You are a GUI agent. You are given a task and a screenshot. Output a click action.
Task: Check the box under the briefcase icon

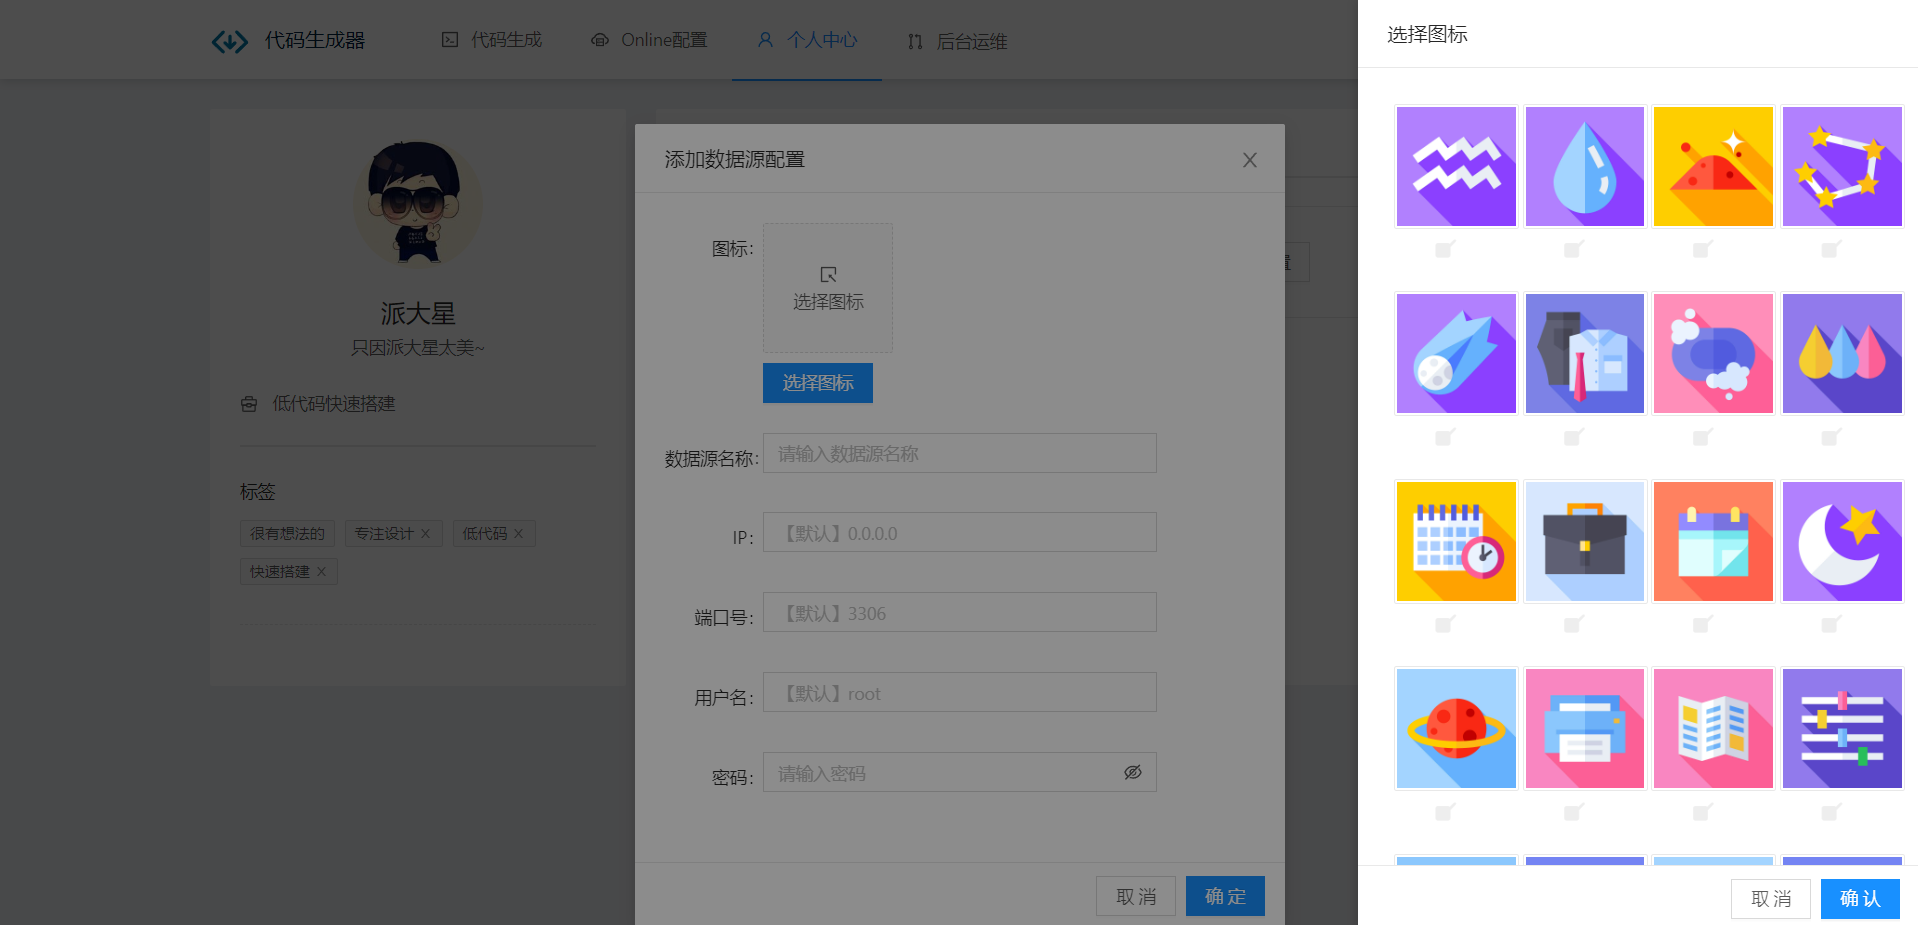[1573, 624]
